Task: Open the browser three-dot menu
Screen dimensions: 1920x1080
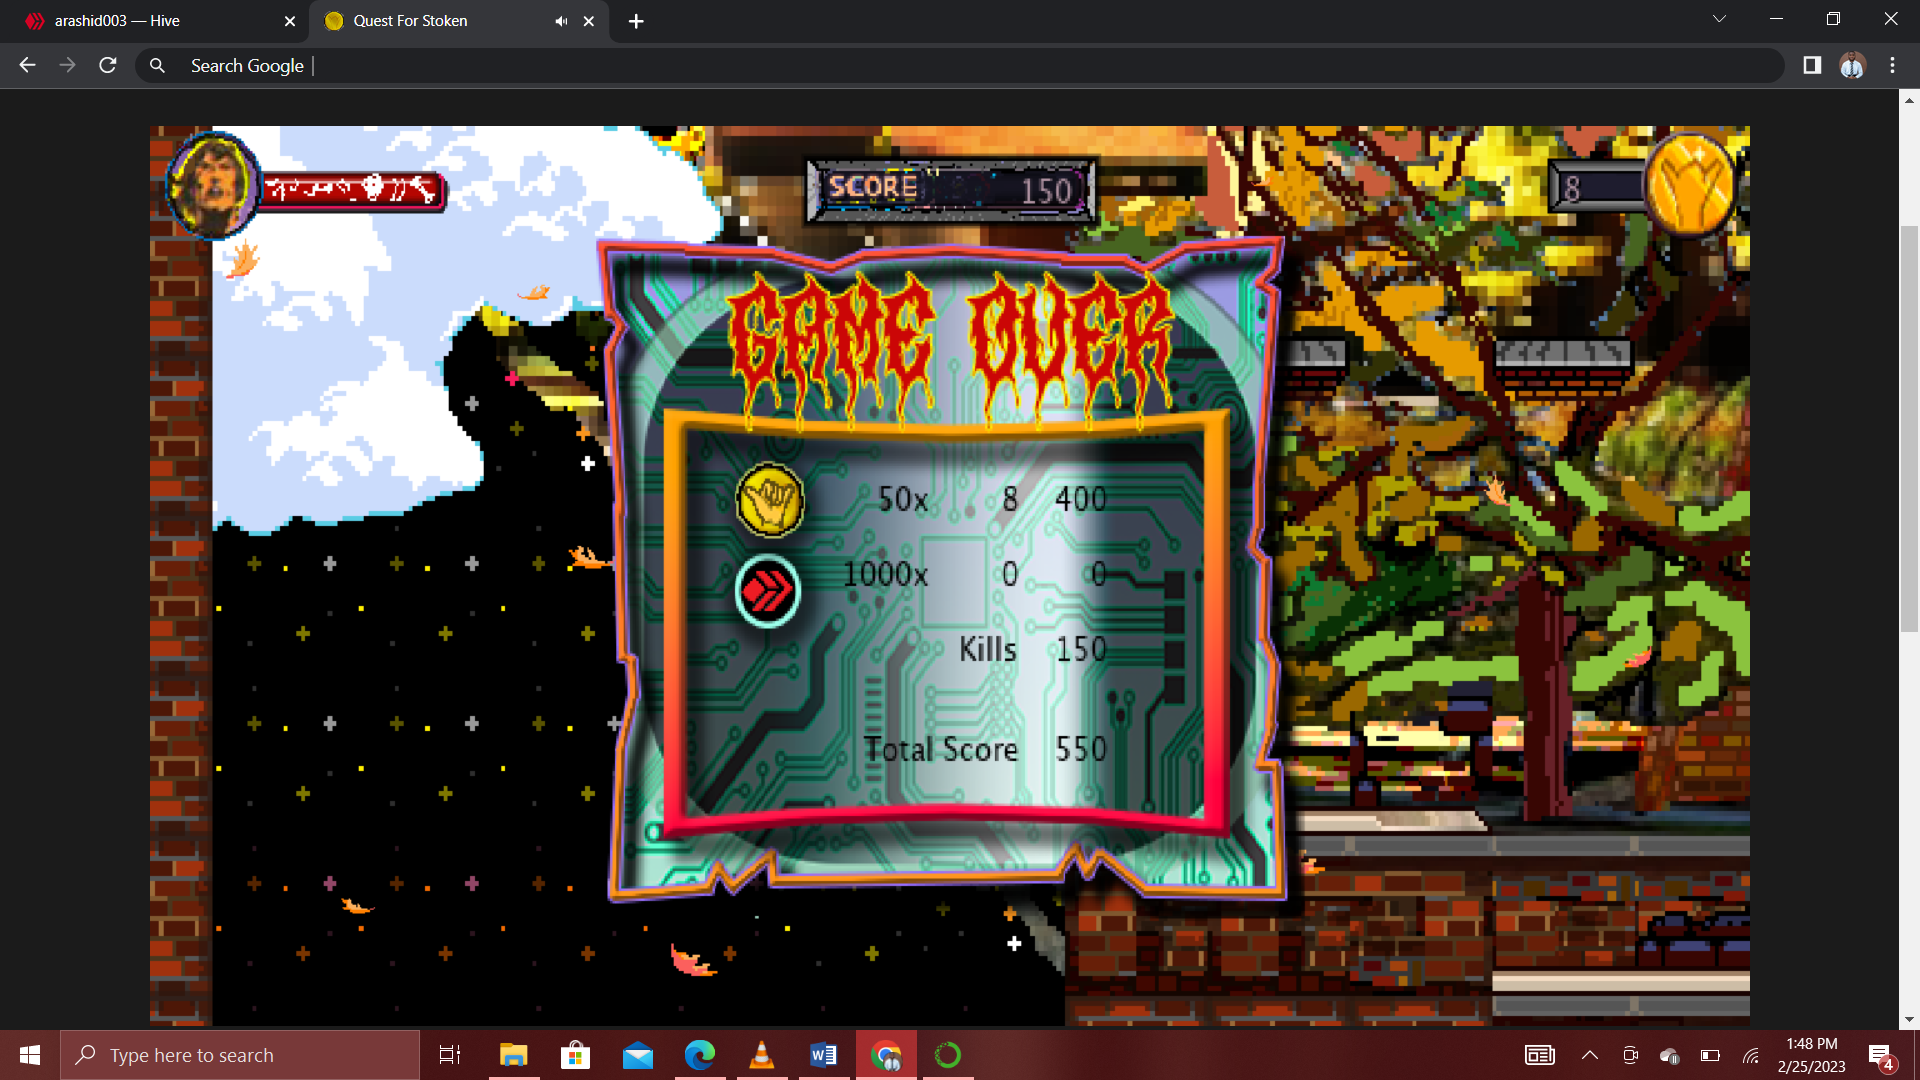Action: (x=1892, y=65)
